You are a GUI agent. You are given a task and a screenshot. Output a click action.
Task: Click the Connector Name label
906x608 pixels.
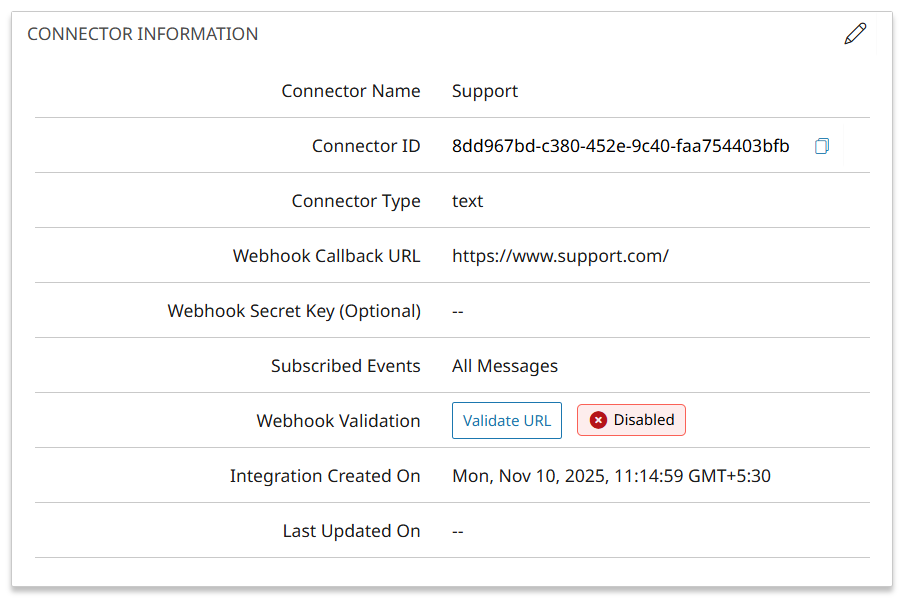[351, 91]
